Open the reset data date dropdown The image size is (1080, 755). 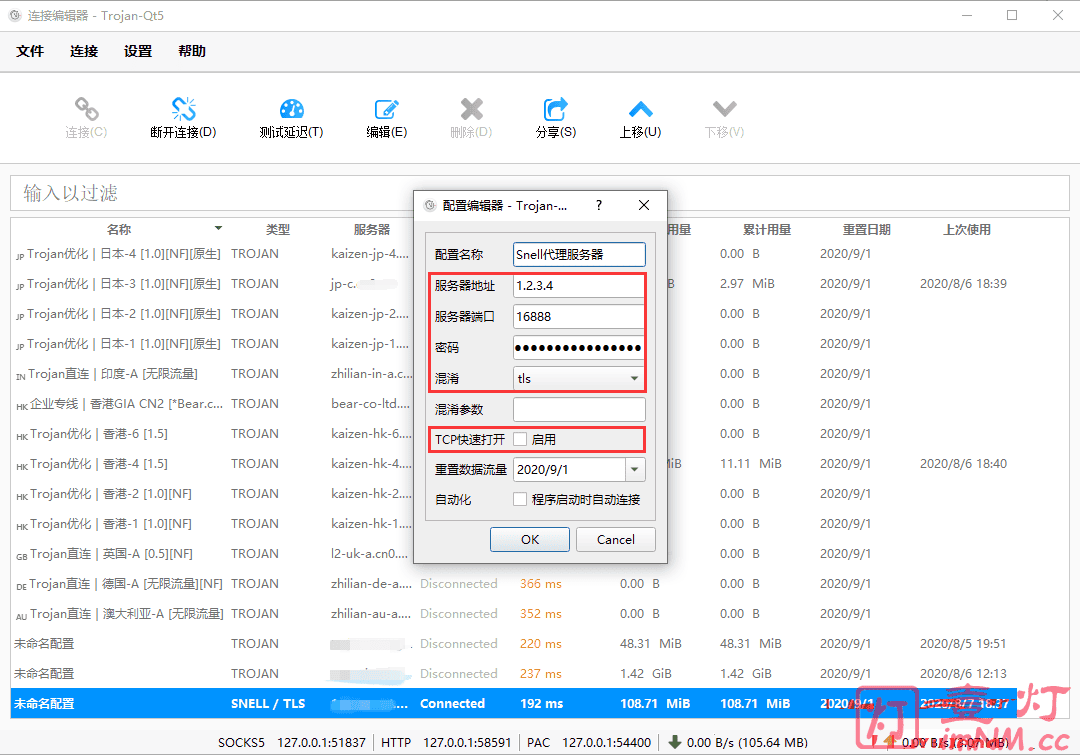(635, 469)
